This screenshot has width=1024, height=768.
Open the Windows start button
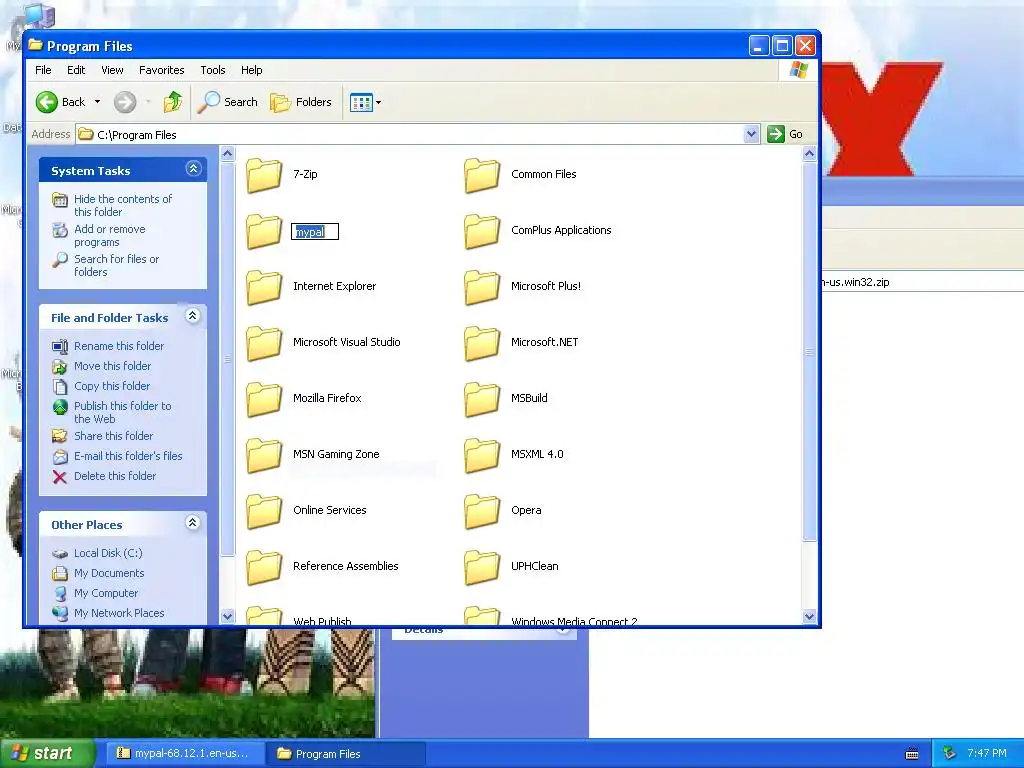pyautogui.click(x=47, y=753)
